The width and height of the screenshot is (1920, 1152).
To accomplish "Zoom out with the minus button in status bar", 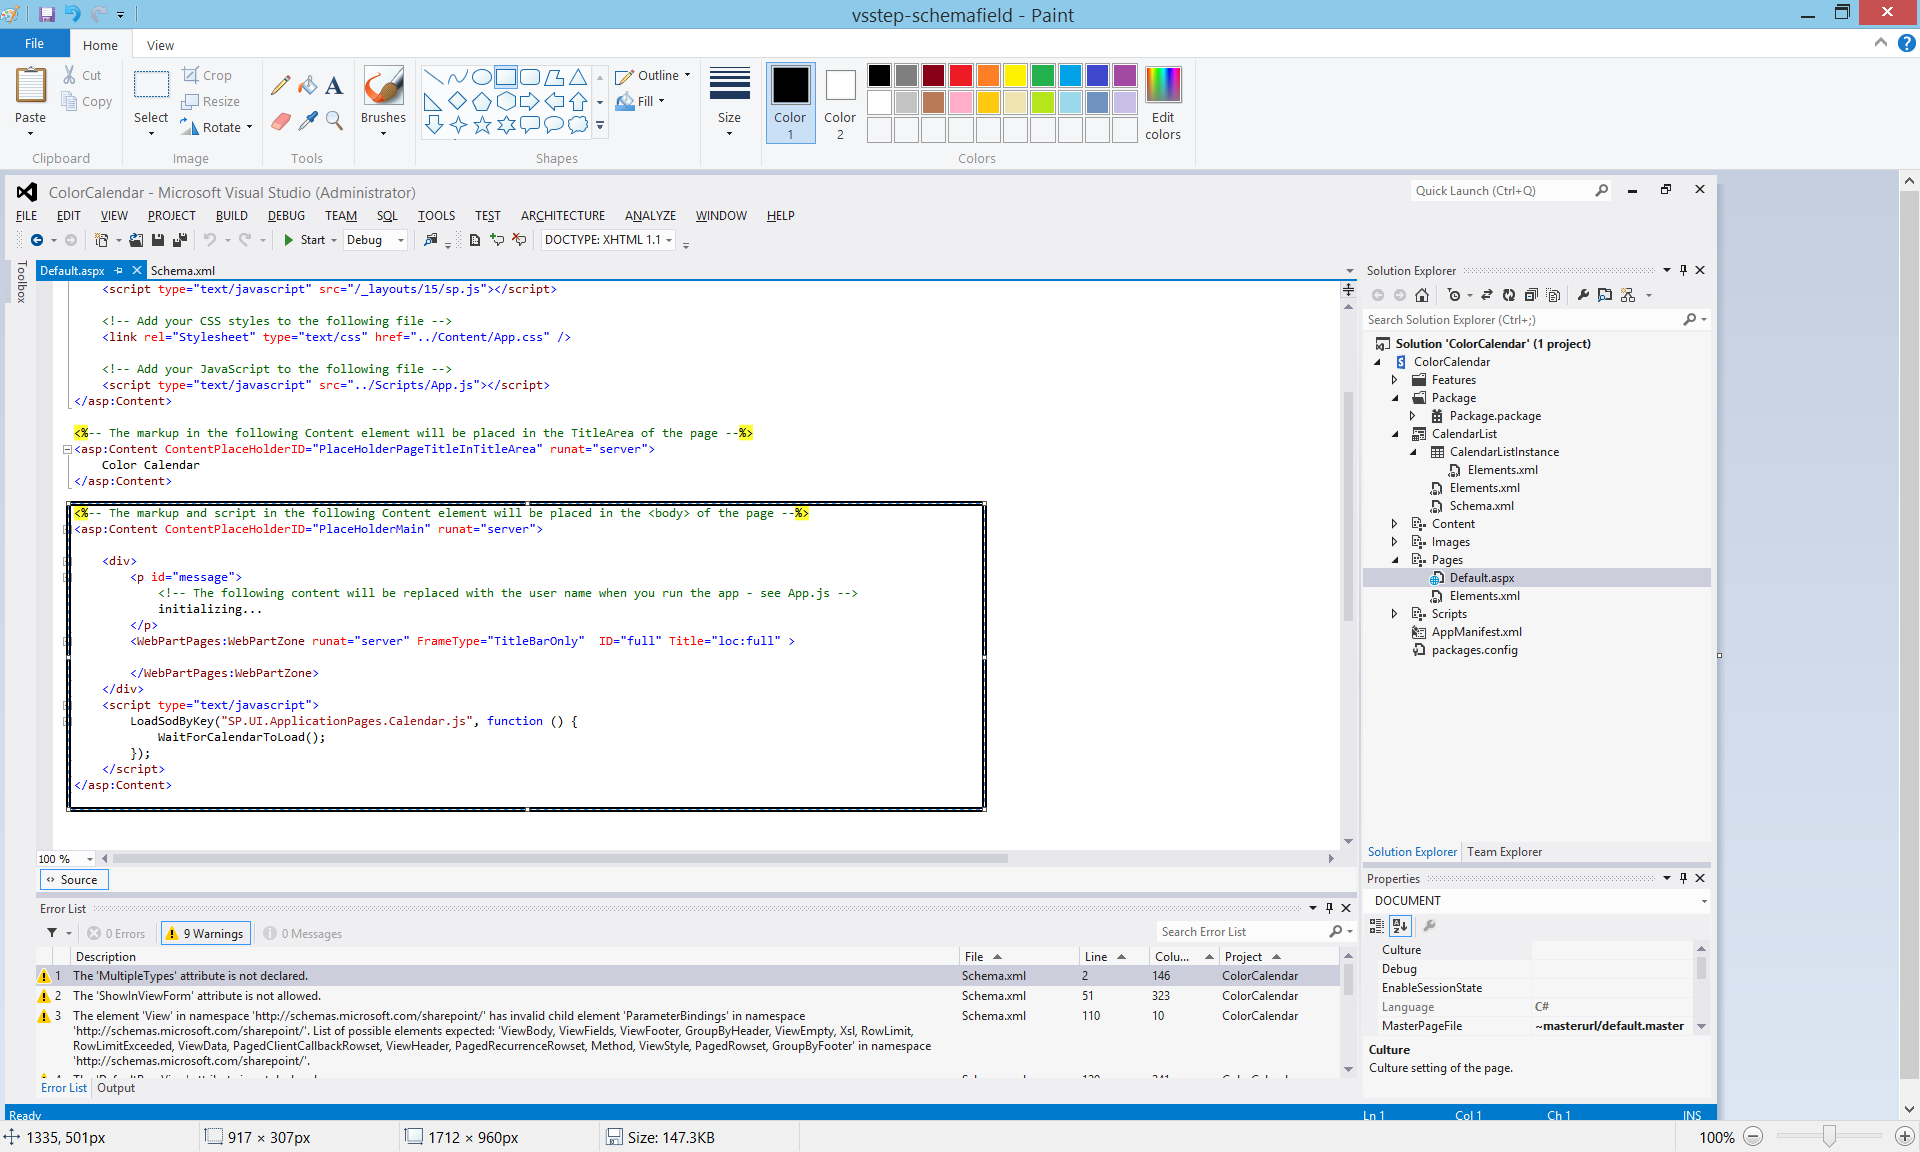I will coord(1753,1137).
